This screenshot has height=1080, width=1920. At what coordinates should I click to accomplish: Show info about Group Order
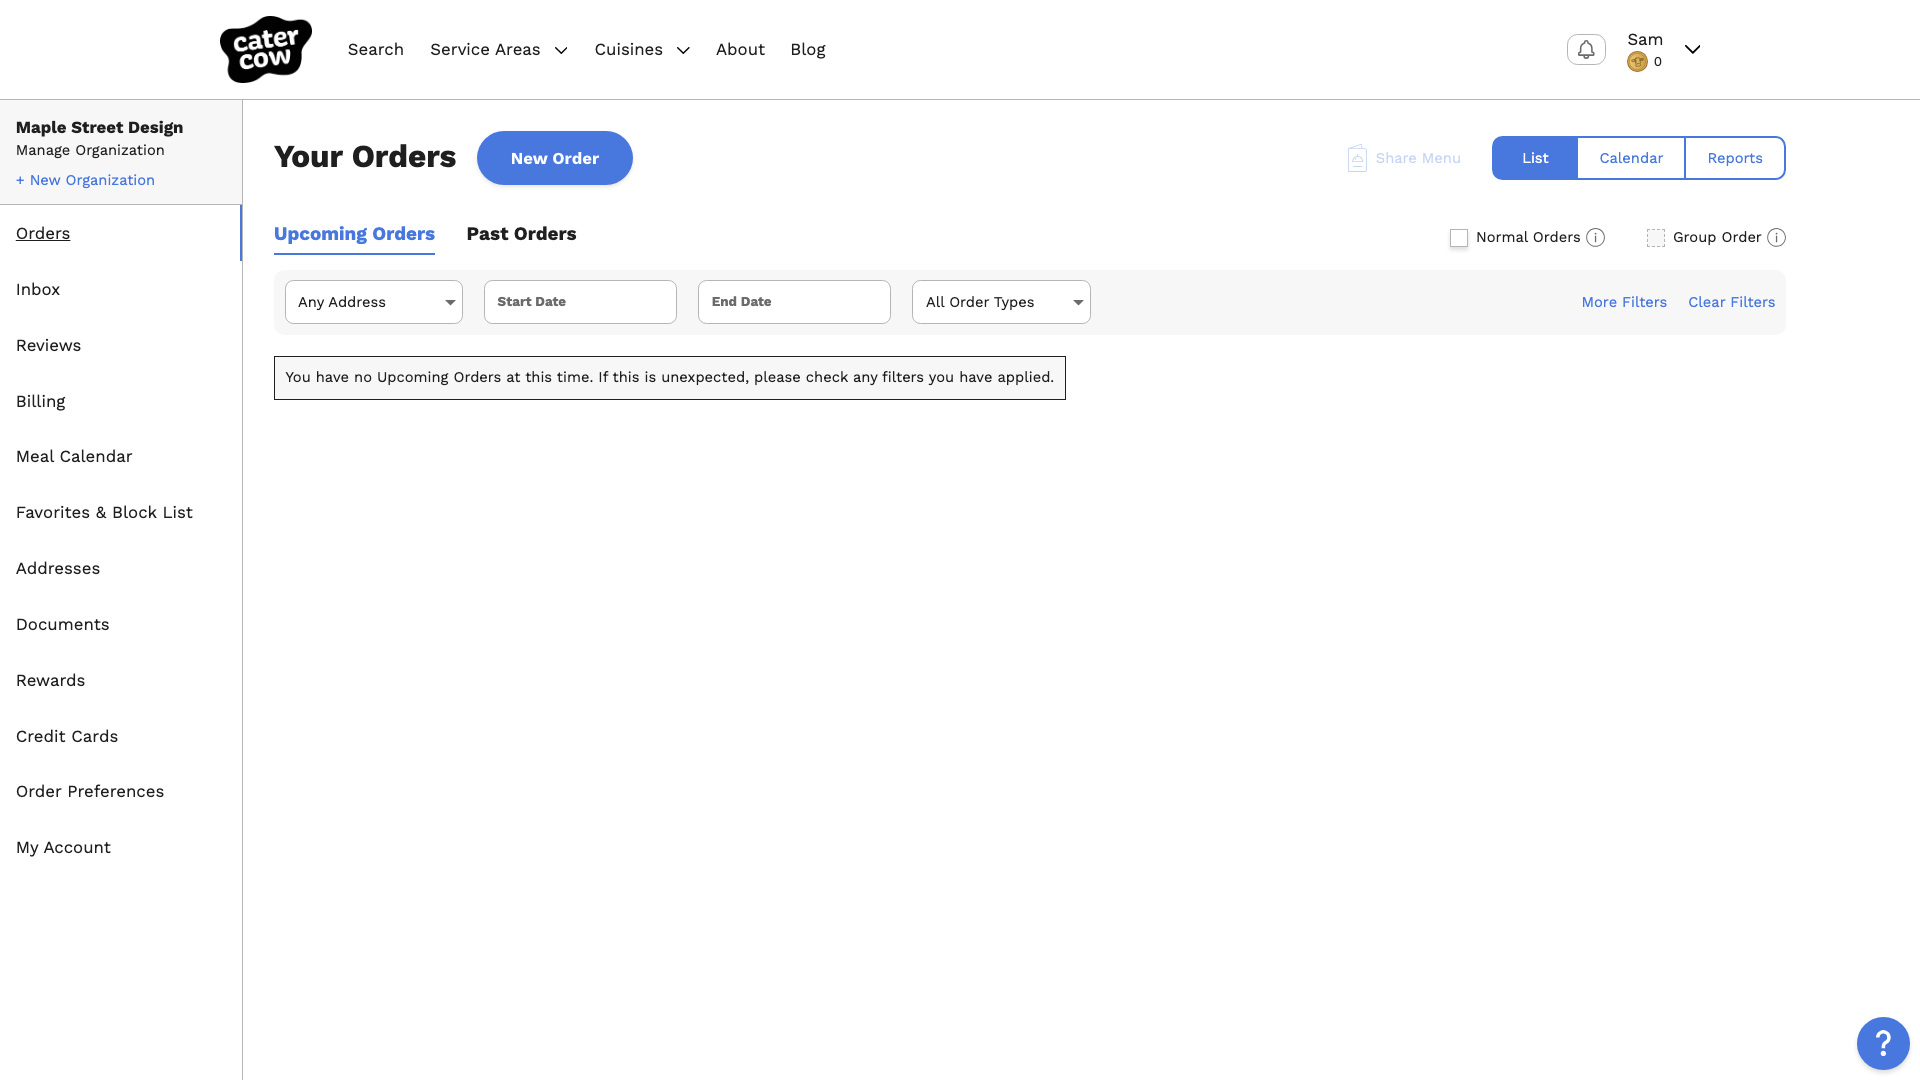click(1776, 237)
